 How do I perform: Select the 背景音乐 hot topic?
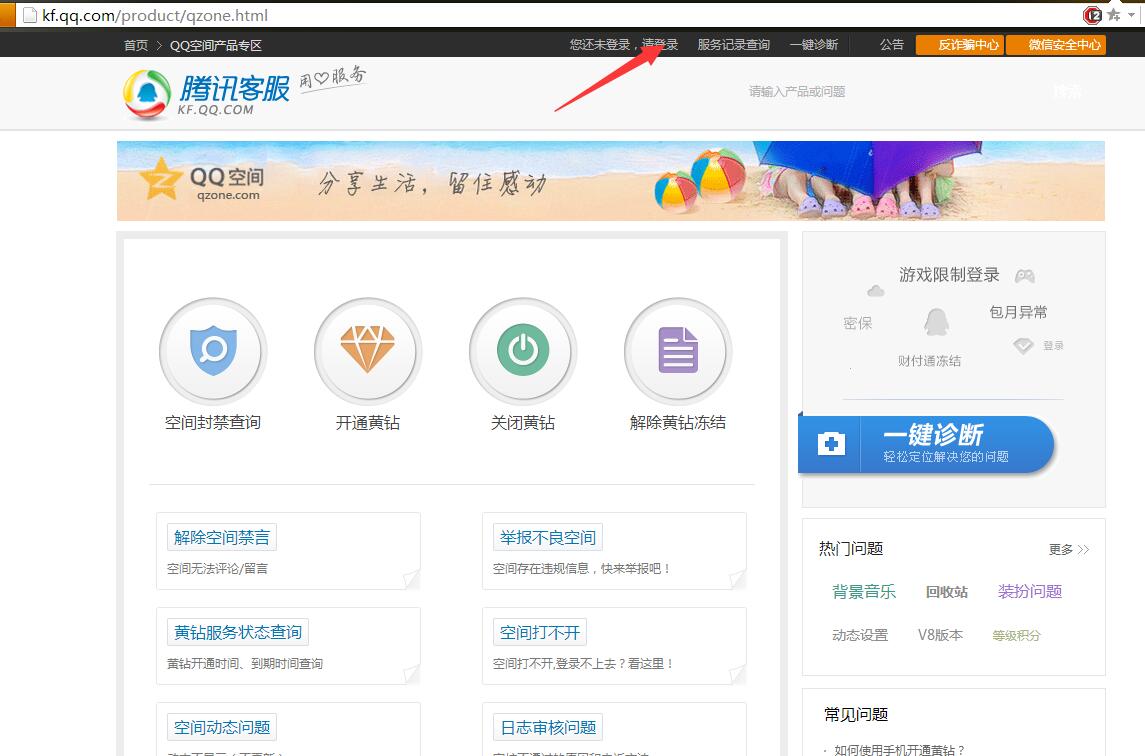click(864, 592)
